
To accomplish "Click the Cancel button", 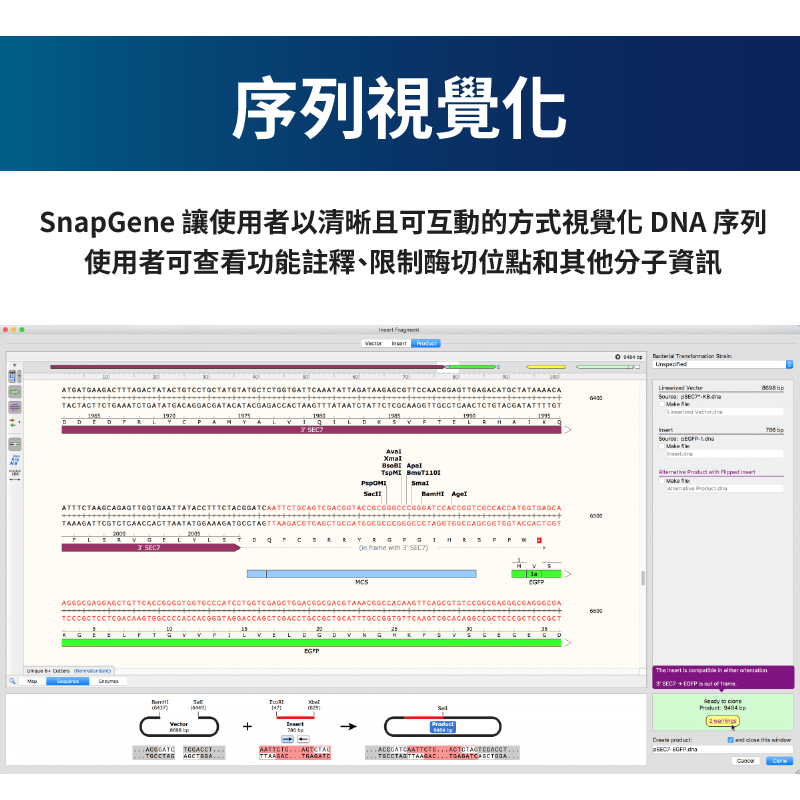I will (x=745, y=761).
